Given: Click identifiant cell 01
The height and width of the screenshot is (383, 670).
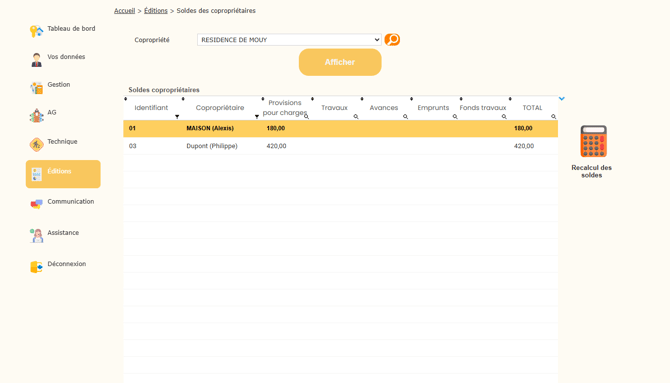Looking at the screenshot, I should (132, 128).
